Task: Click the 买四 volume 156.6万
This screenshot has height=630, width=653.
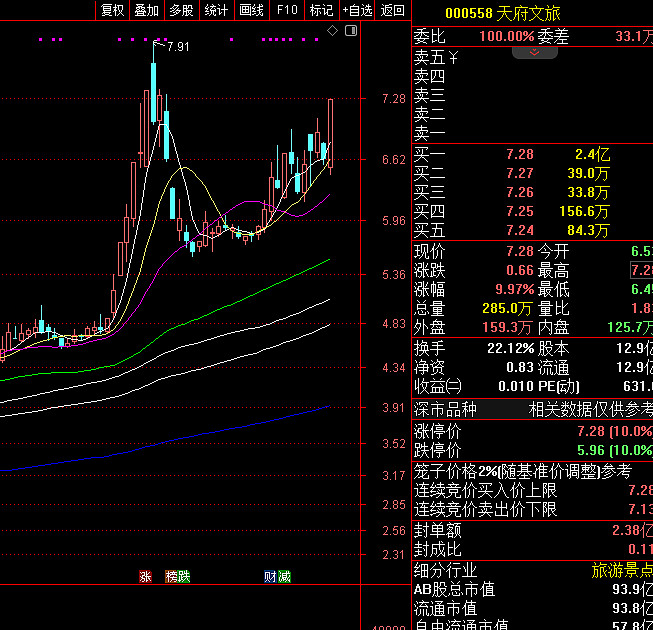Action: click(x=584, y=211)
